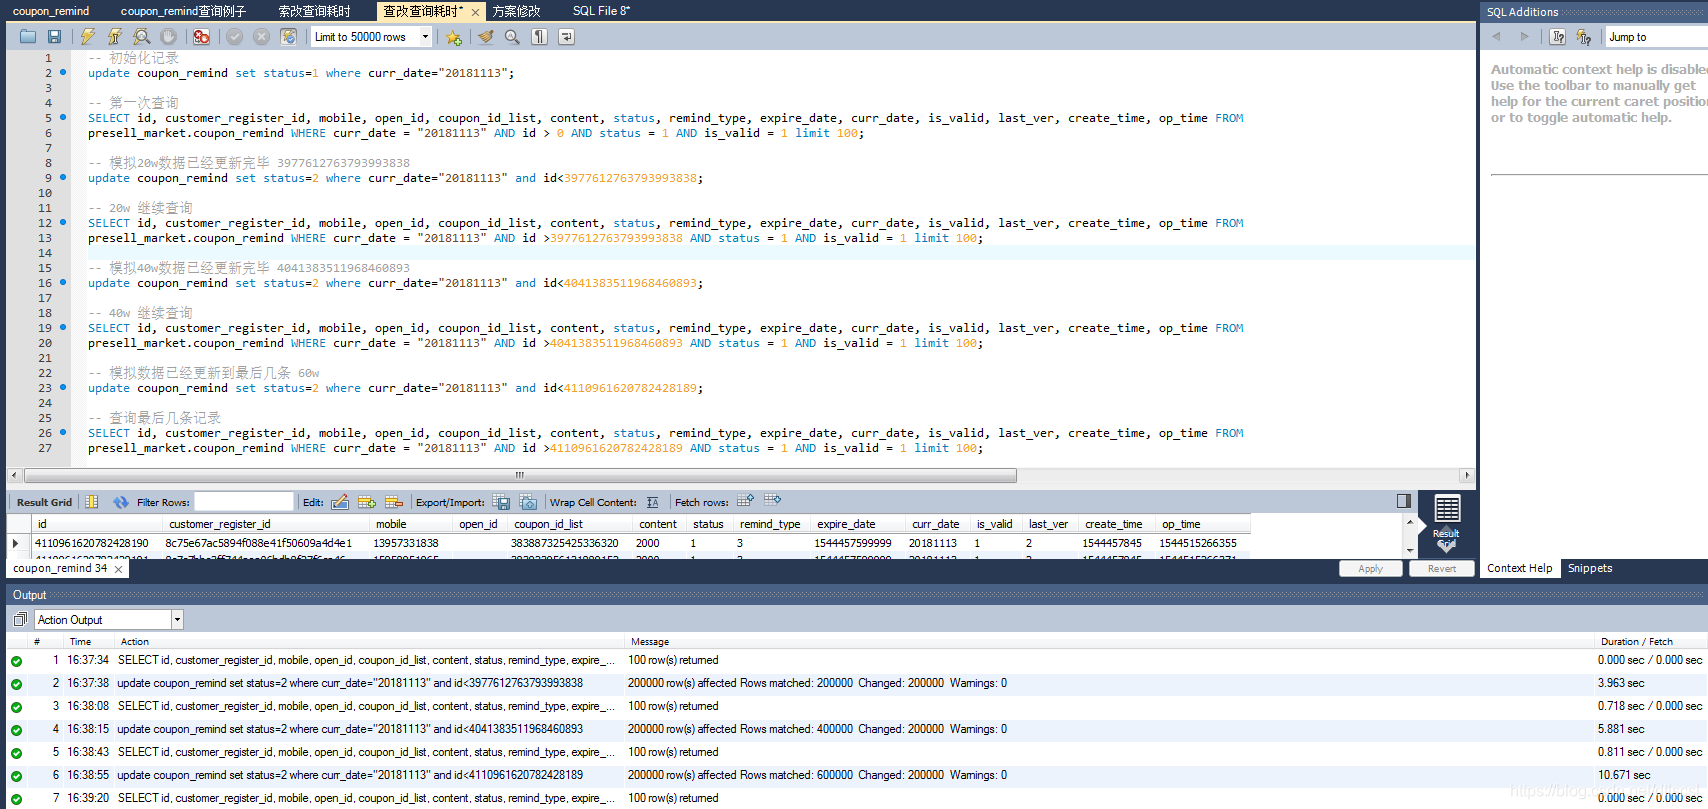Toggle the automatic context help icon
This screenshot has width=1708, height=809.
[x=1583, y=37]
